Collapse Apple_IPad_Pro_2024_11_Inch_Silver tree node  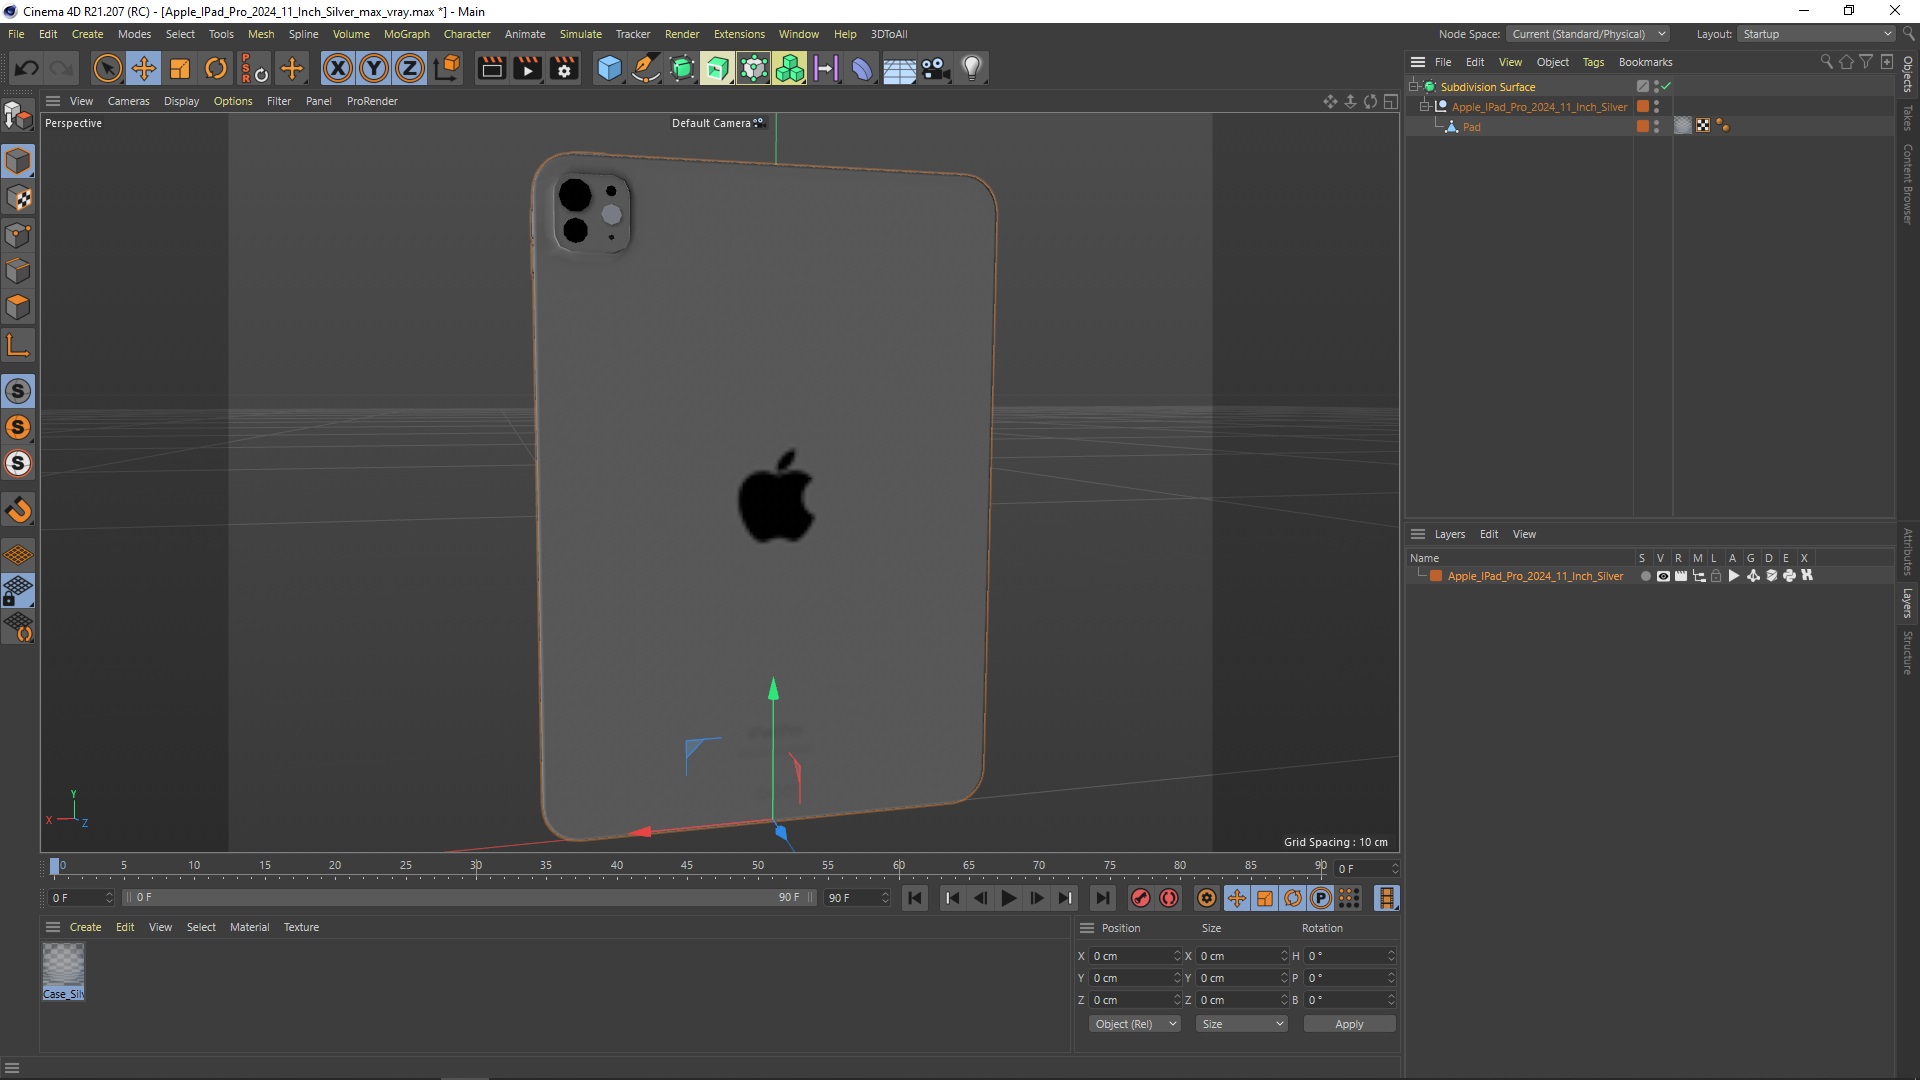pos(1425,107)
